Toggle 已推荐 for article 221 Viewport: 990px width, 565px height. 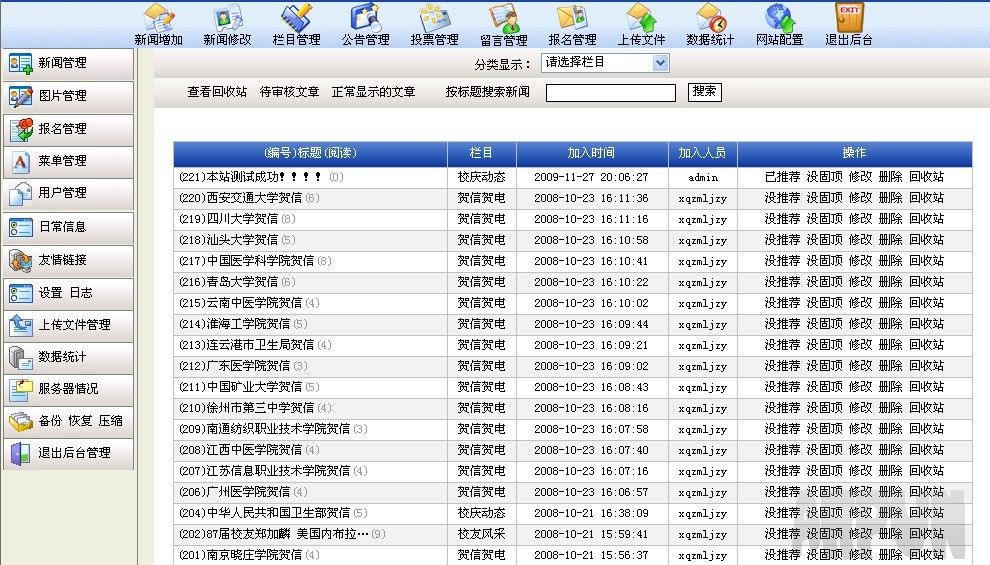782,177
